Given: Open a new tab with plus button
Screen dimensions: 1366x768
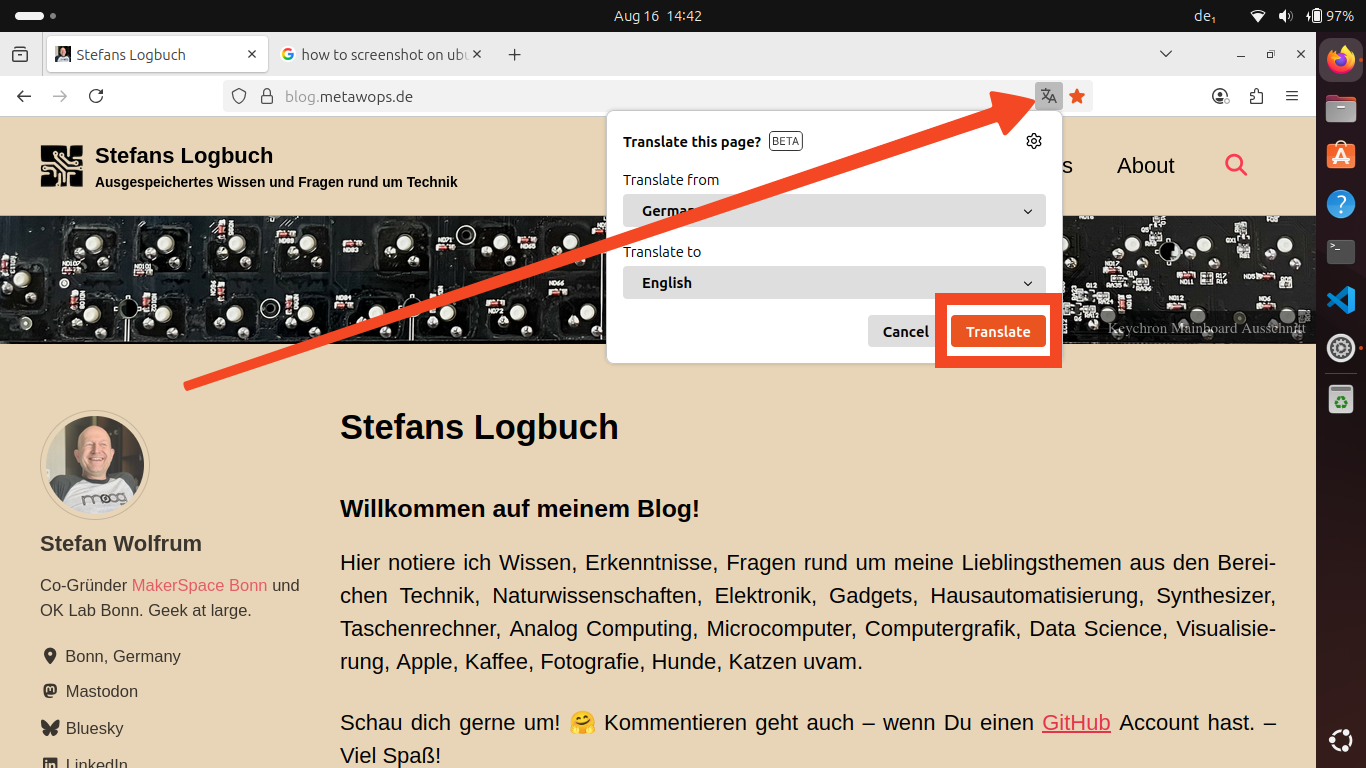Looking at the screenshot, I should [514, 54].
